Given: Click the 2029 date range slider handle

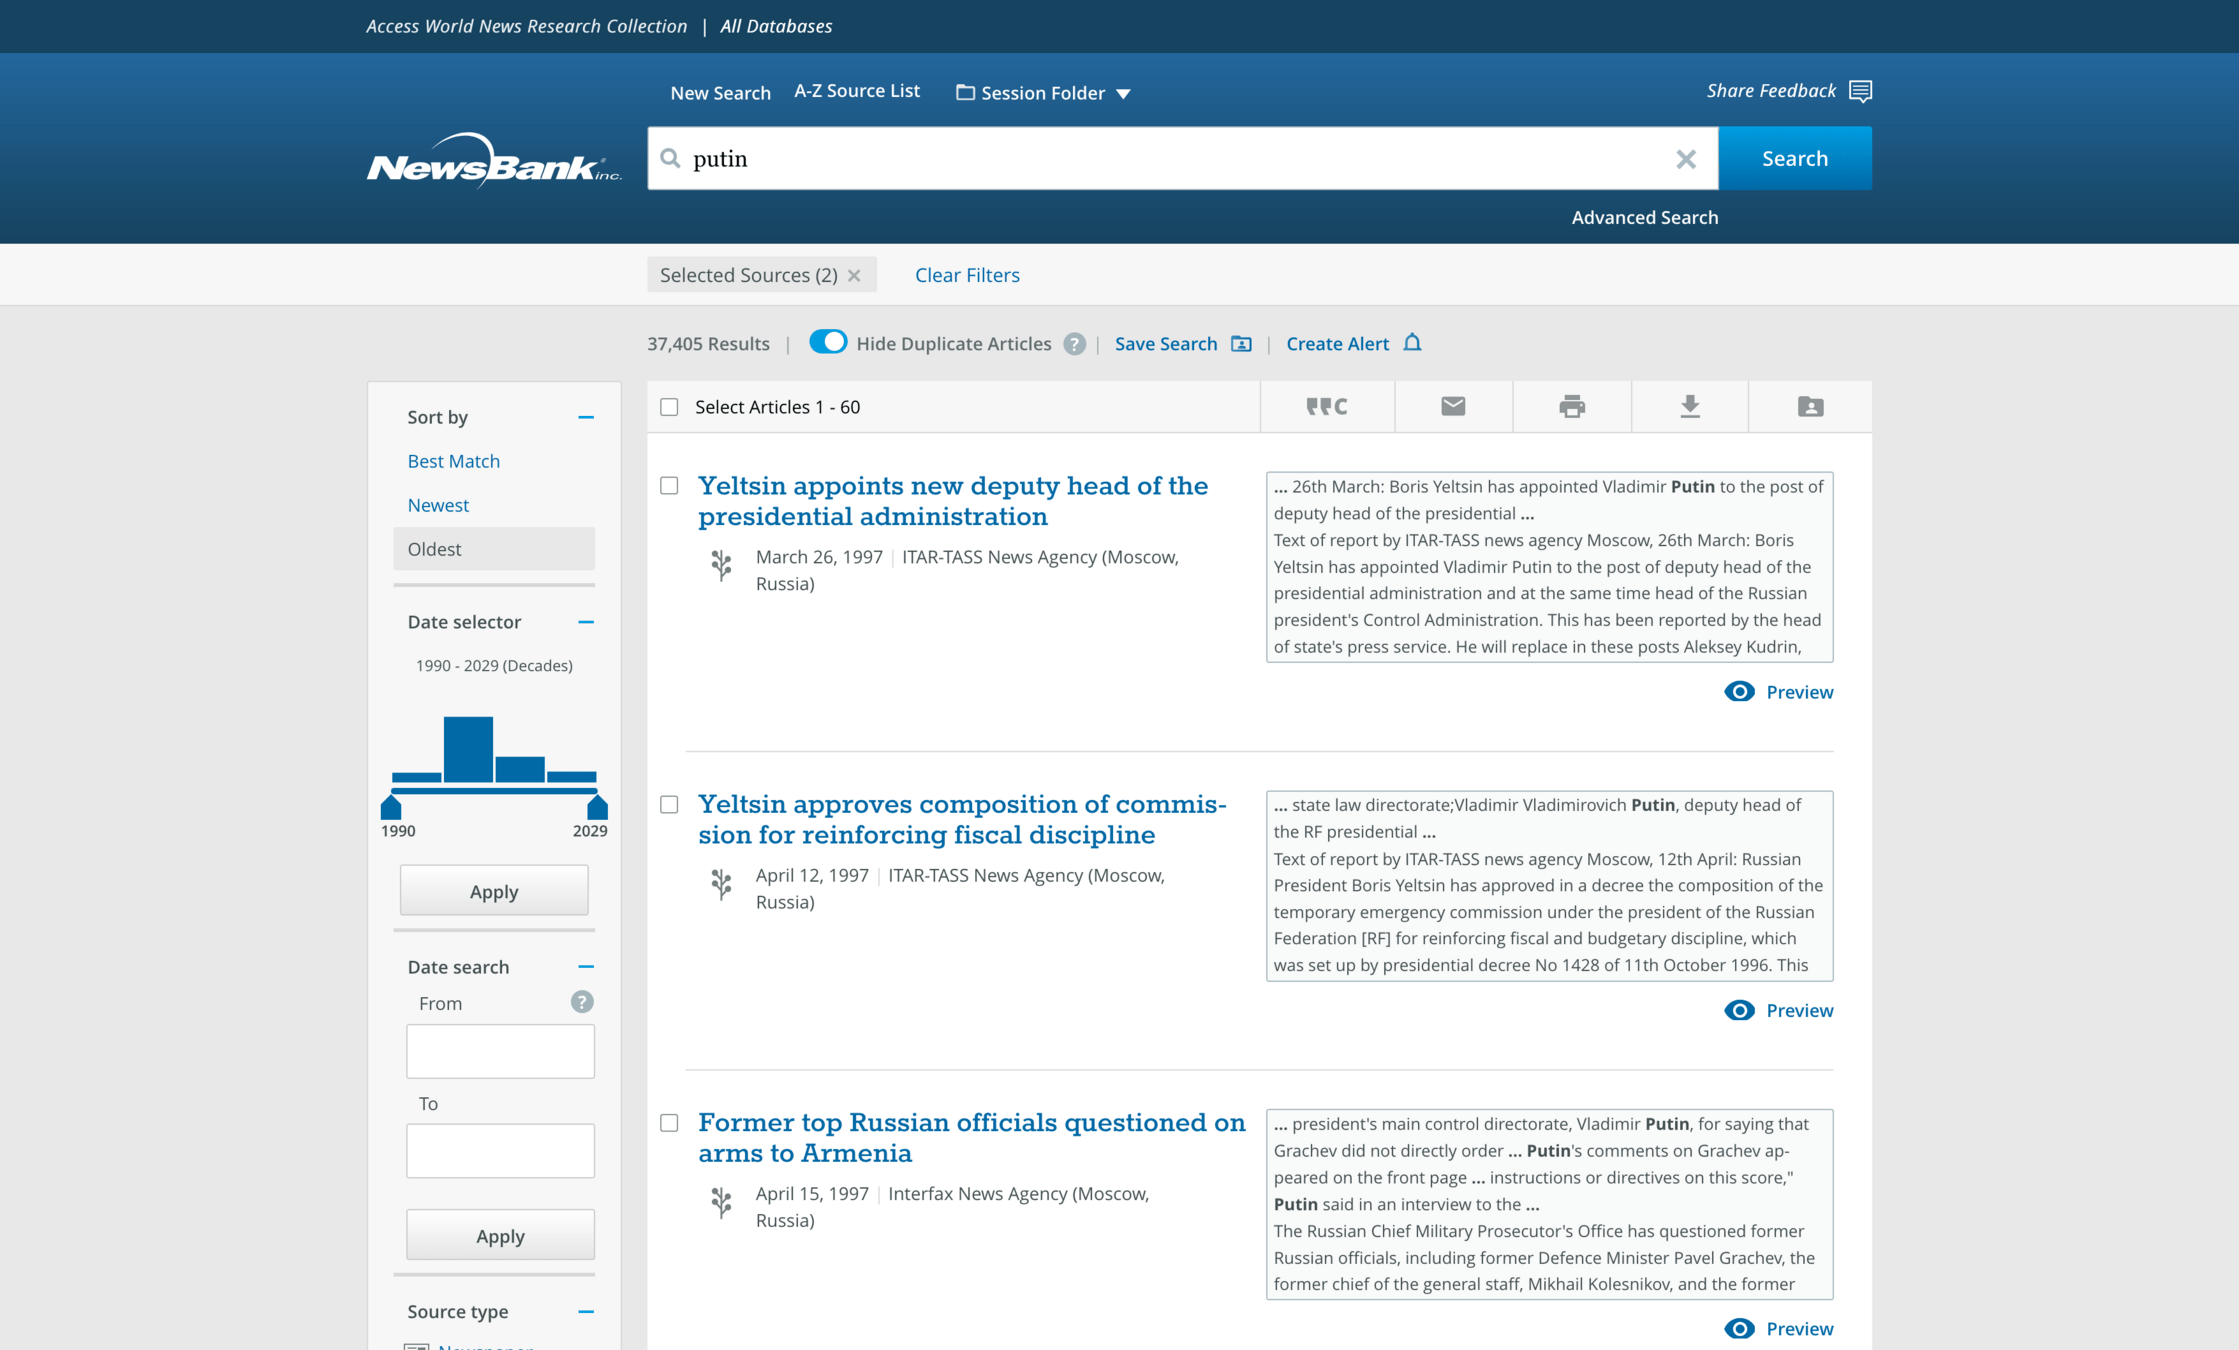Looking at the screenshot, I should coord(597,807).
